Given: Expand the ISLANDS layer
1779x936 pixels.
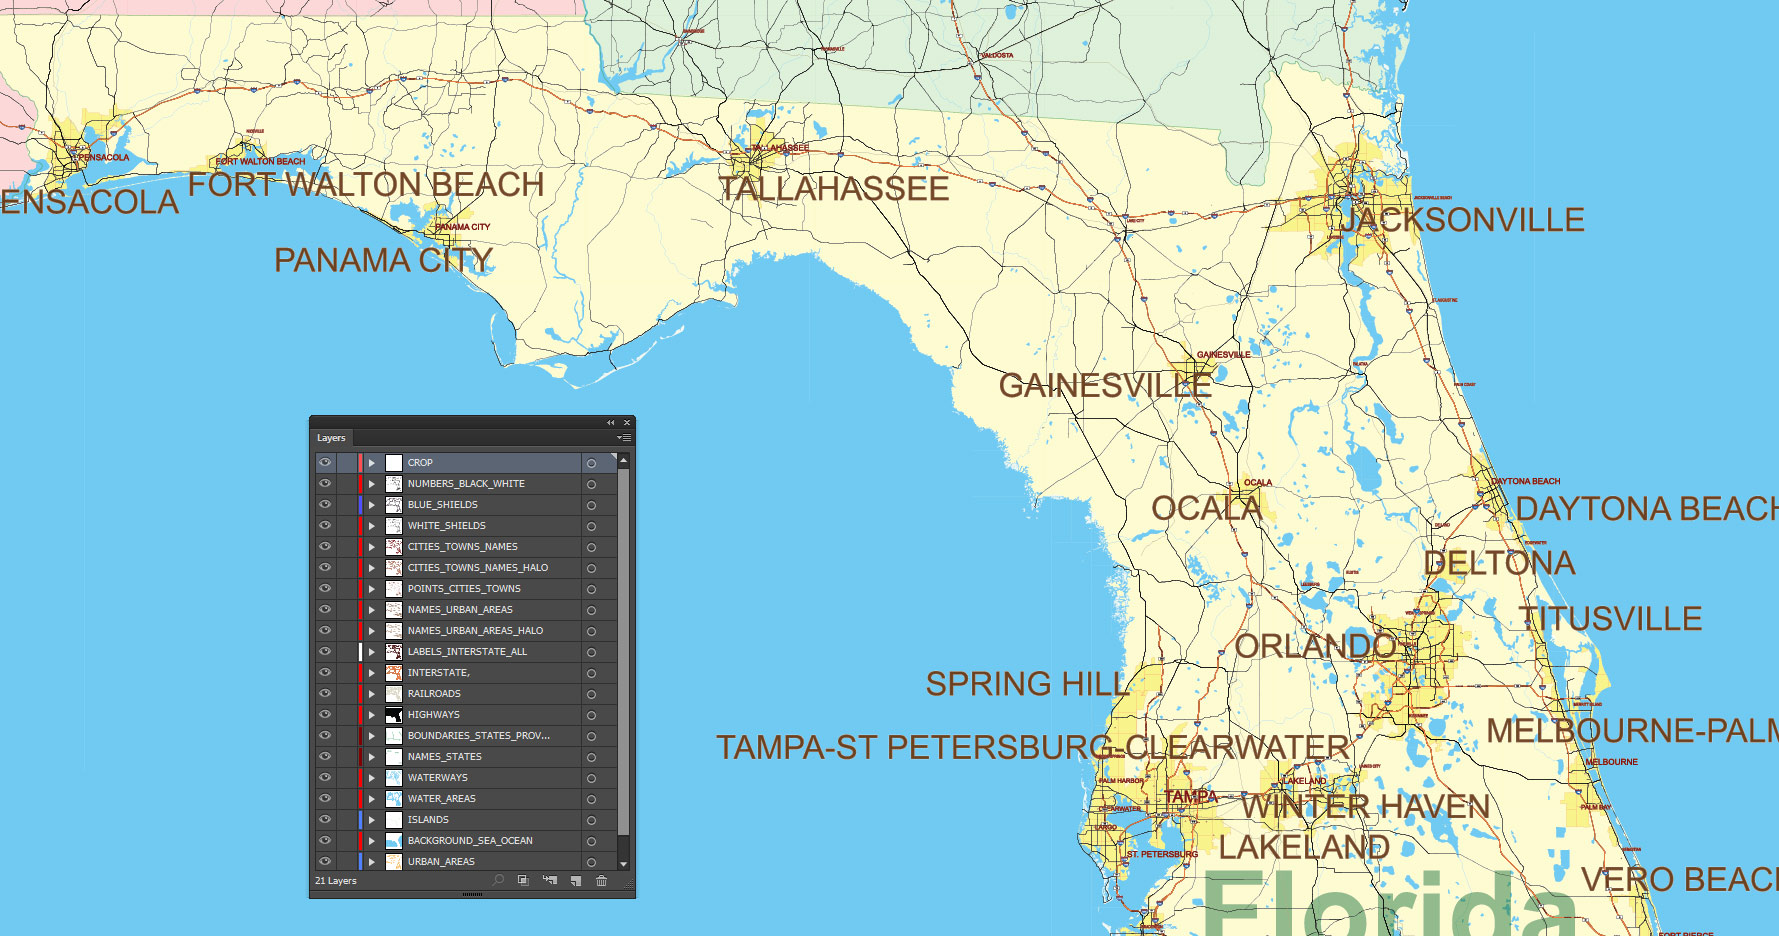Looking at the screenshot, I should coord(372,820).
